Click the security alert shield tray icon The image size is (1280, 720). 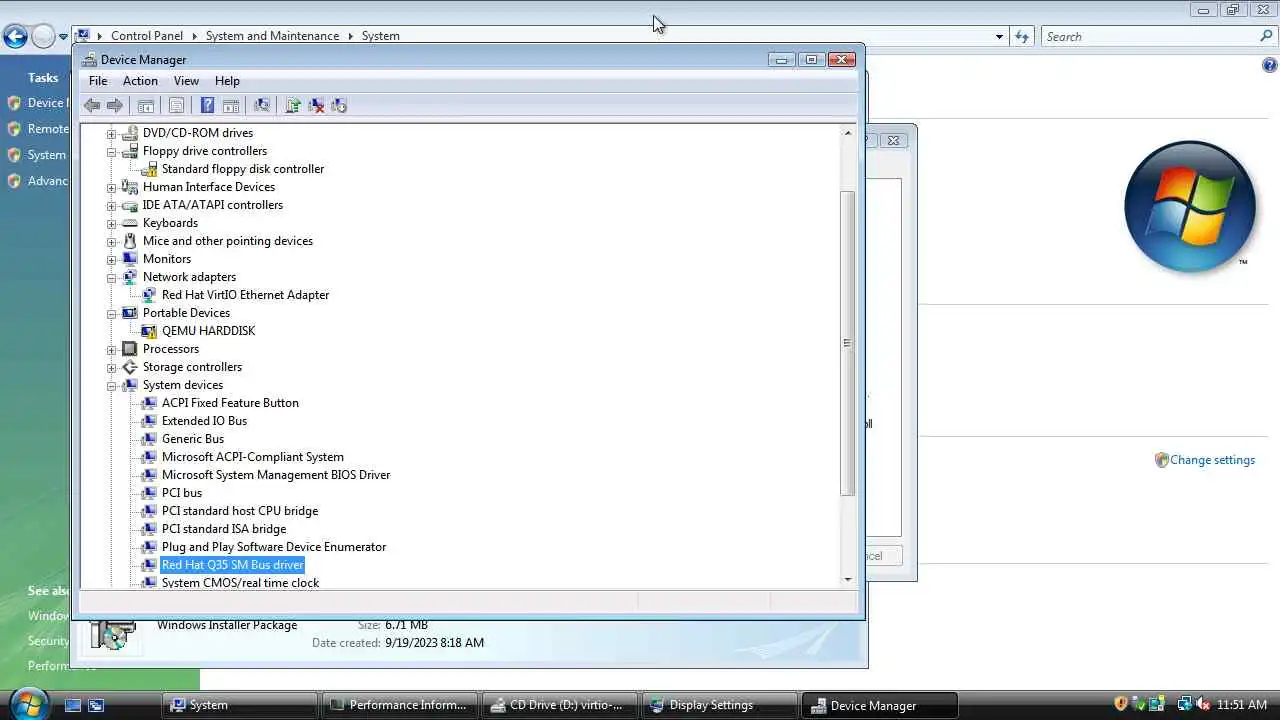coord(1121,704)
